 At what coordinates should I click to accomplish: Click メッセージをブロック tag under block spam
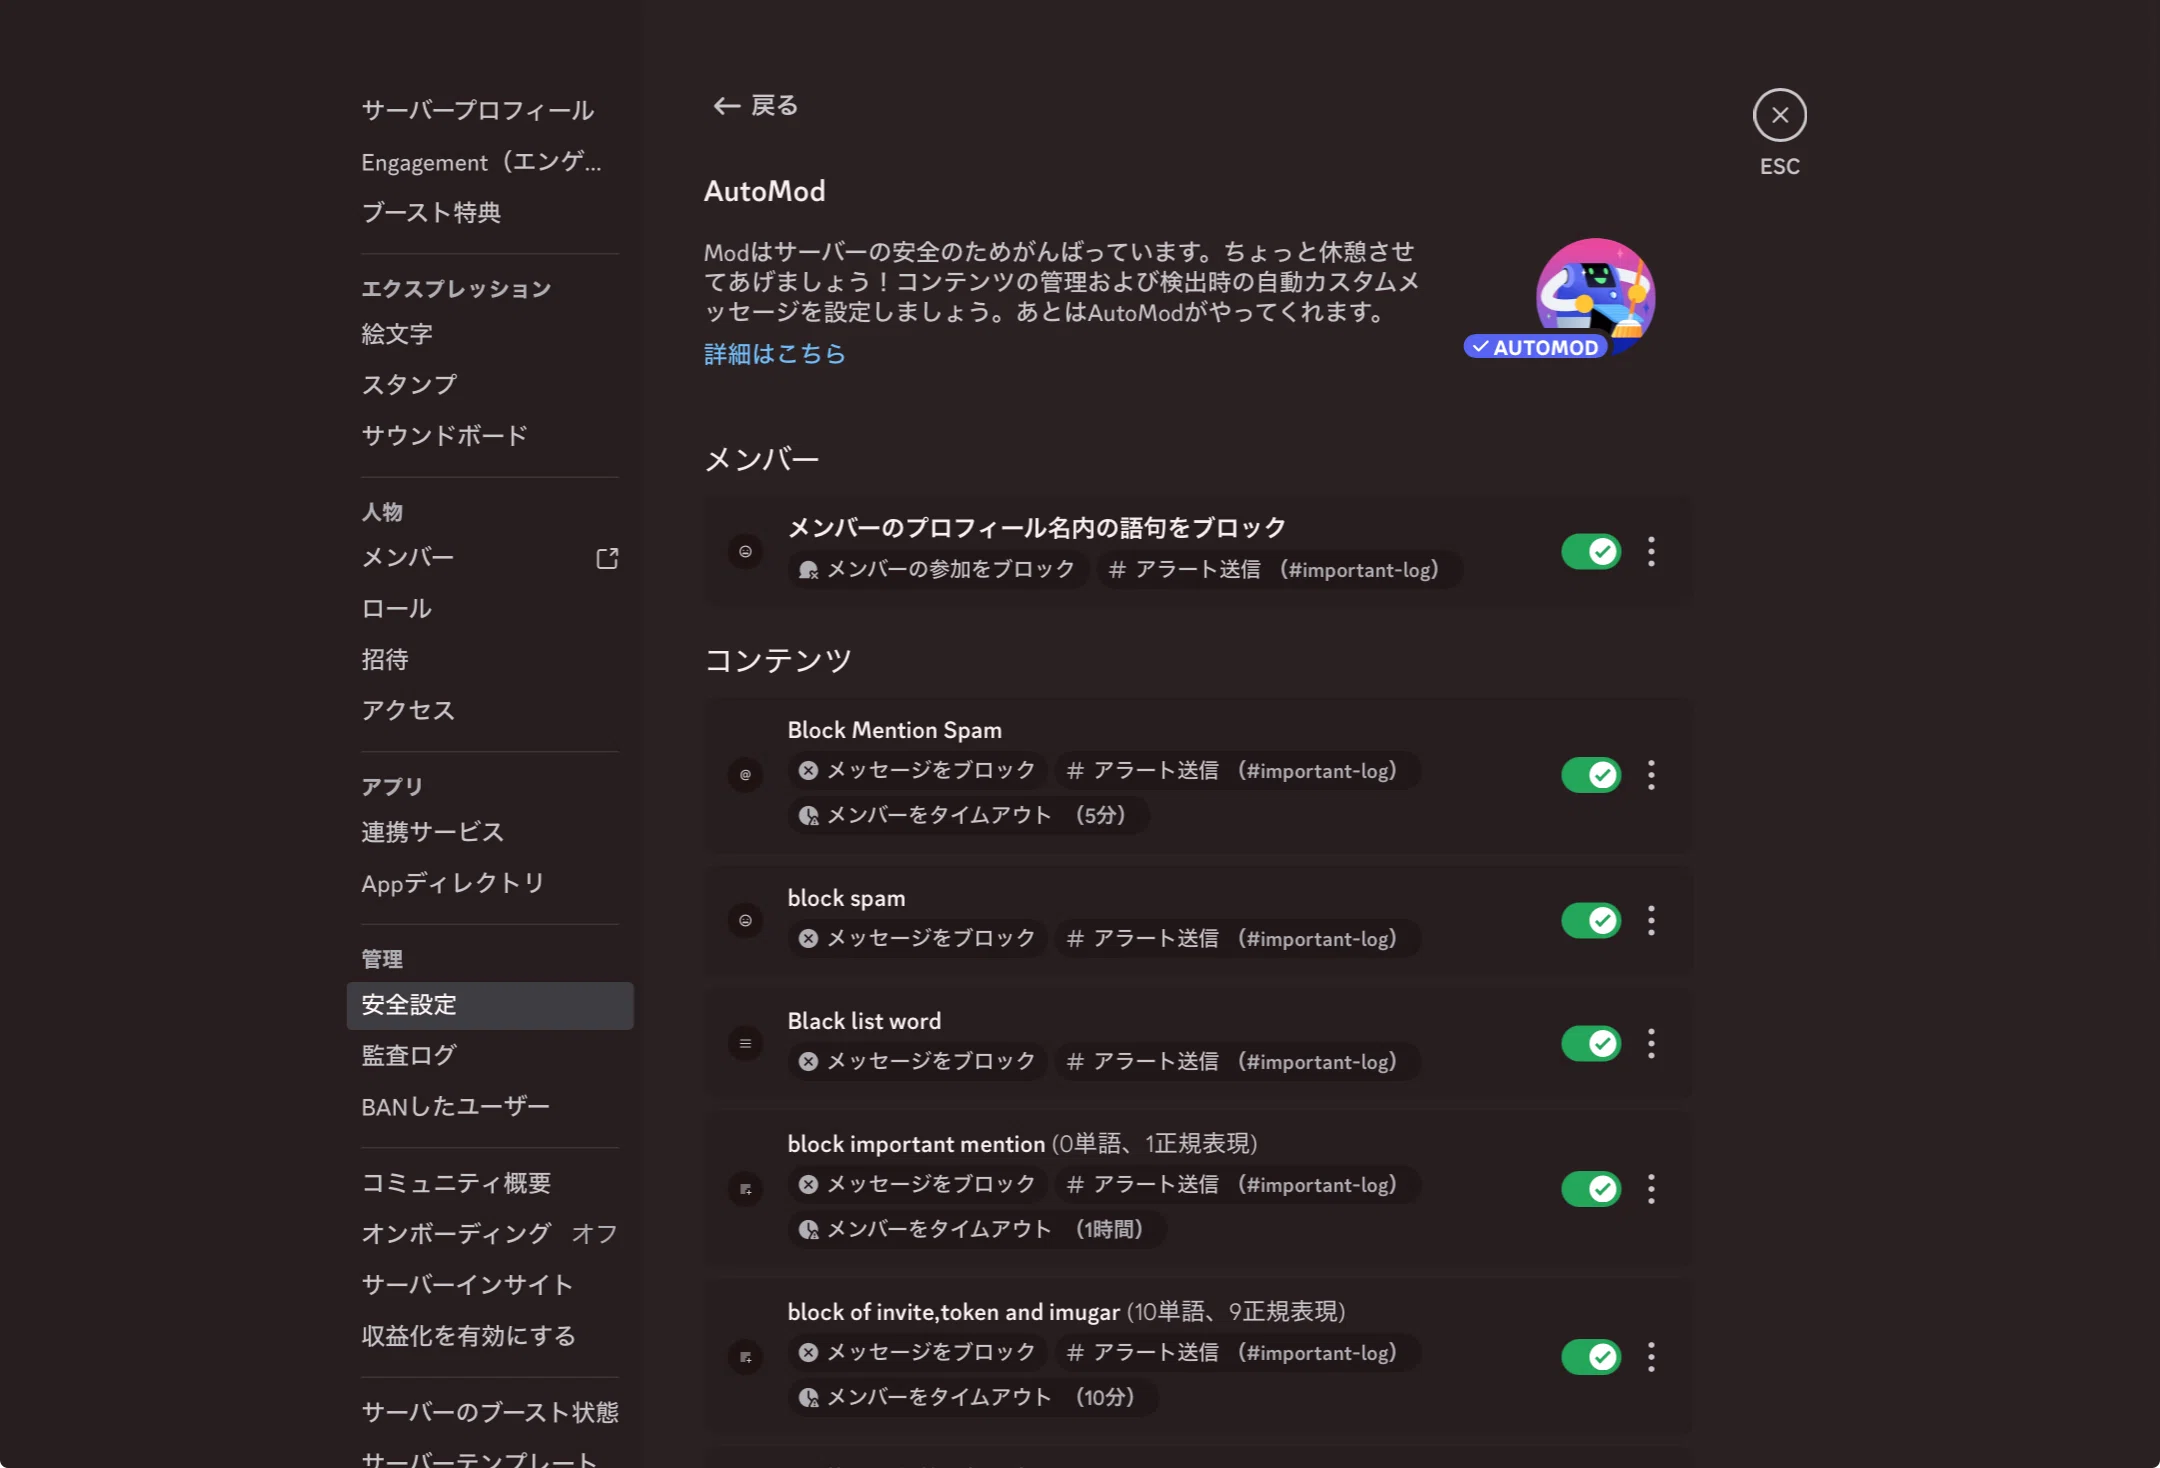click(917, 939)
